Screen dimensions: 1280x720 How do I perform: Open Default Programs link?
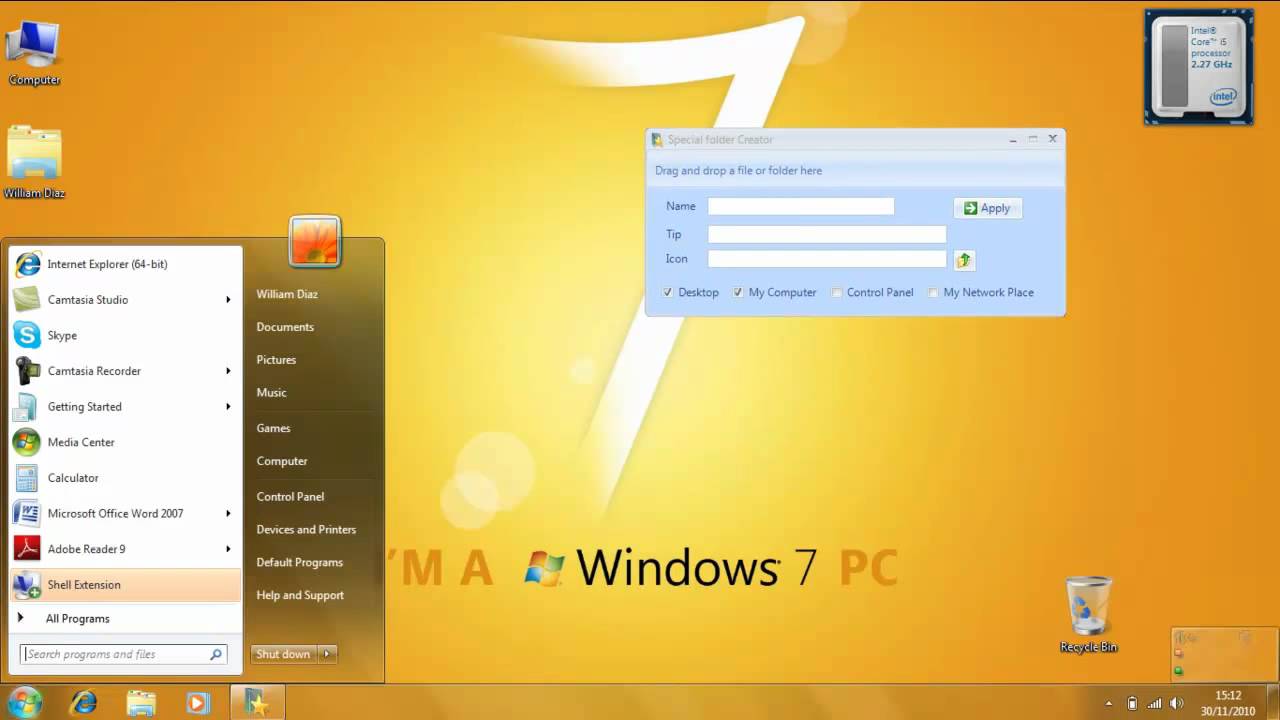tap(299, 563)
